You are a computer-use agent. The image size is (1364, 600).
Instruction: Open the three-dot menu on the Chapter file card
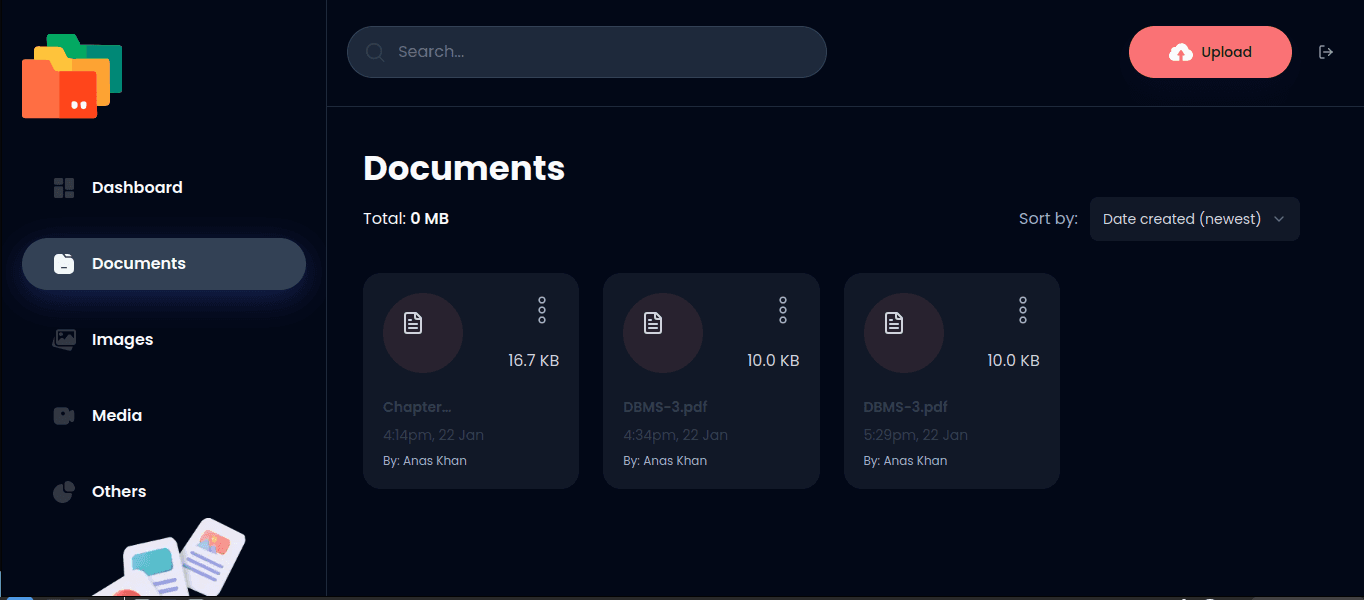tap(542, 310)
